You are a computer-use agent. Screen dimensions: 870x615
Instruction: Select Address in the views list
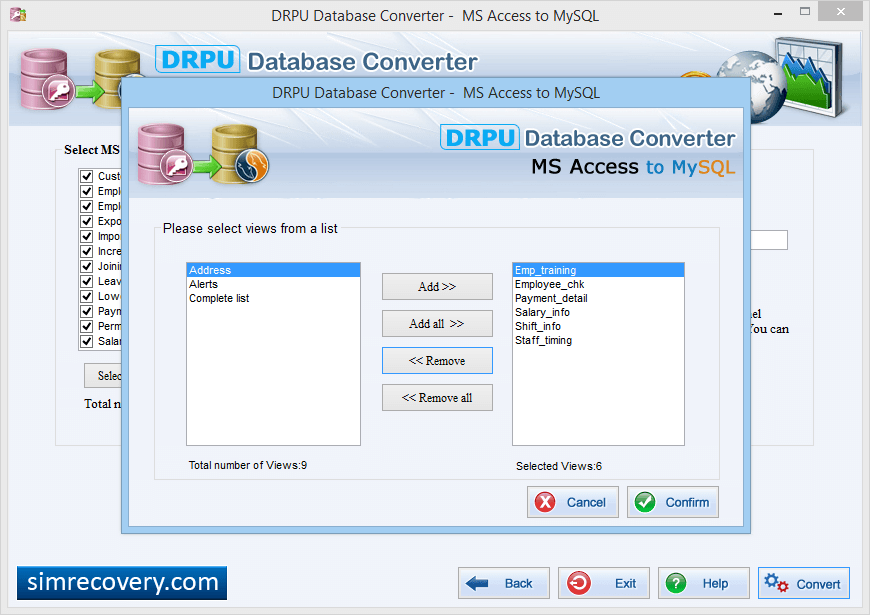[x=273, y=270]
